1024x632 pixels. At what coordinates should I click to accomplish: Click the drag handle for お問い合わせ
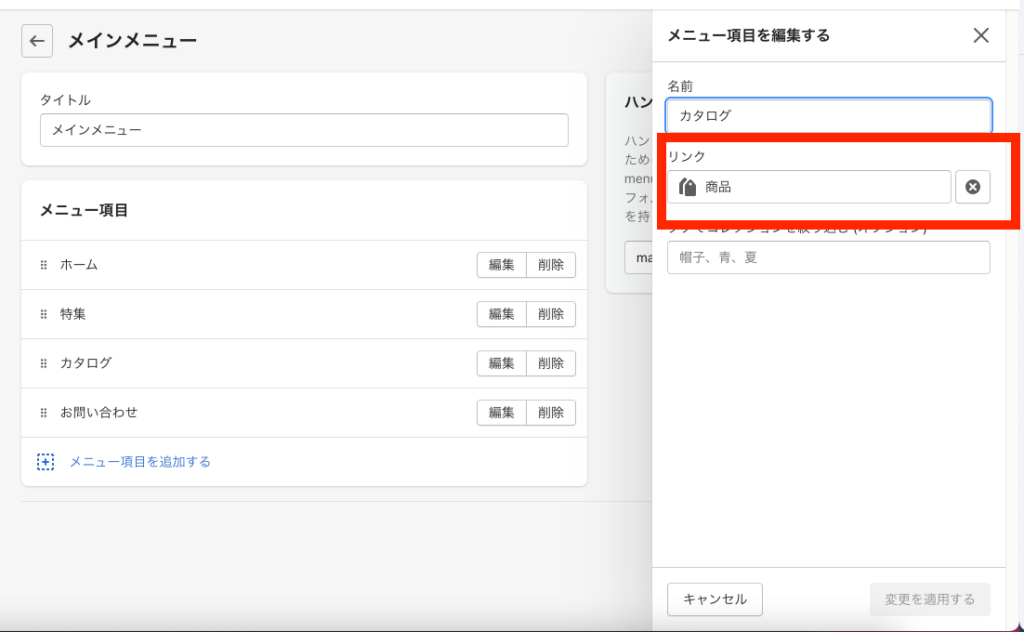(44, 412)
